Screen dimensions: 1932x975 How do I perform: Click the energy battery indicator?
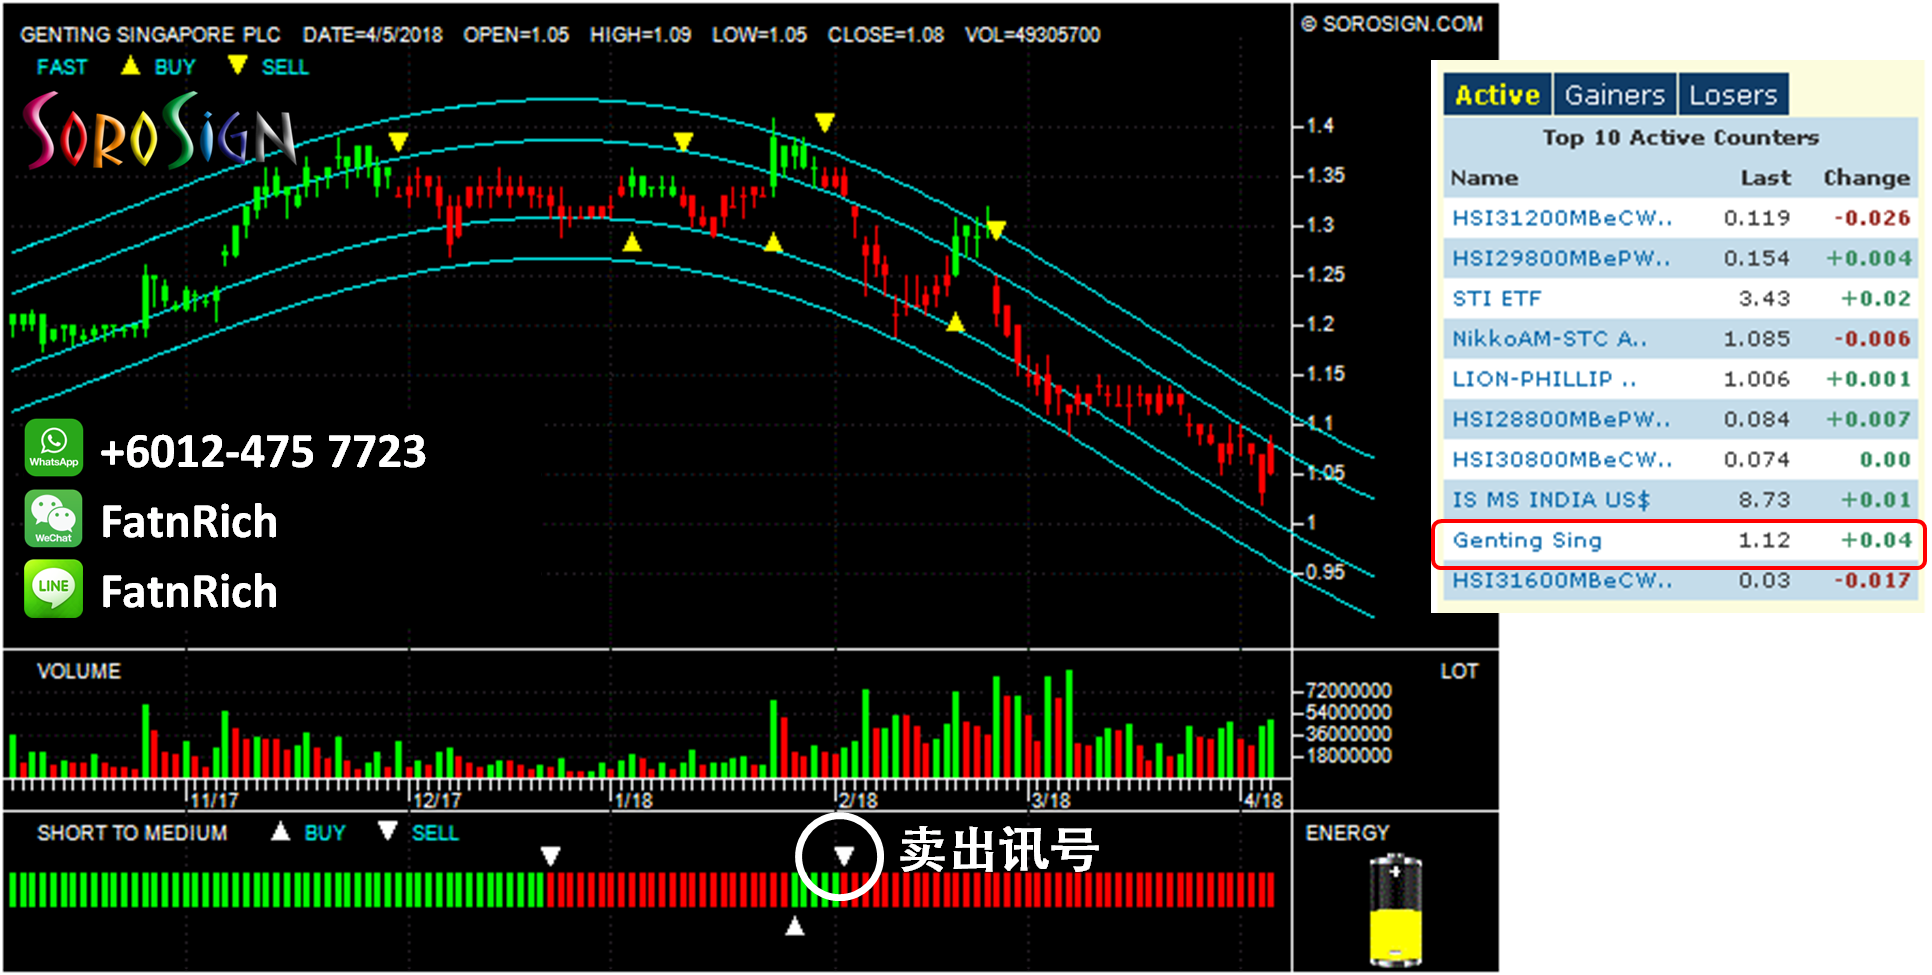point(1396,910)
